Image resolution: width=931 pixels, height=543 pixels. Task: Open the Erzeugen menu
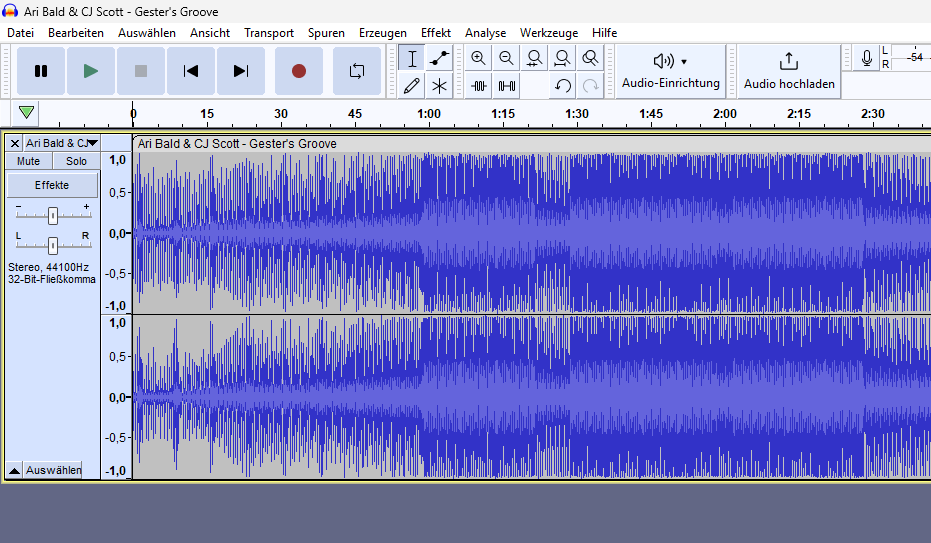(x=382, y=33)
